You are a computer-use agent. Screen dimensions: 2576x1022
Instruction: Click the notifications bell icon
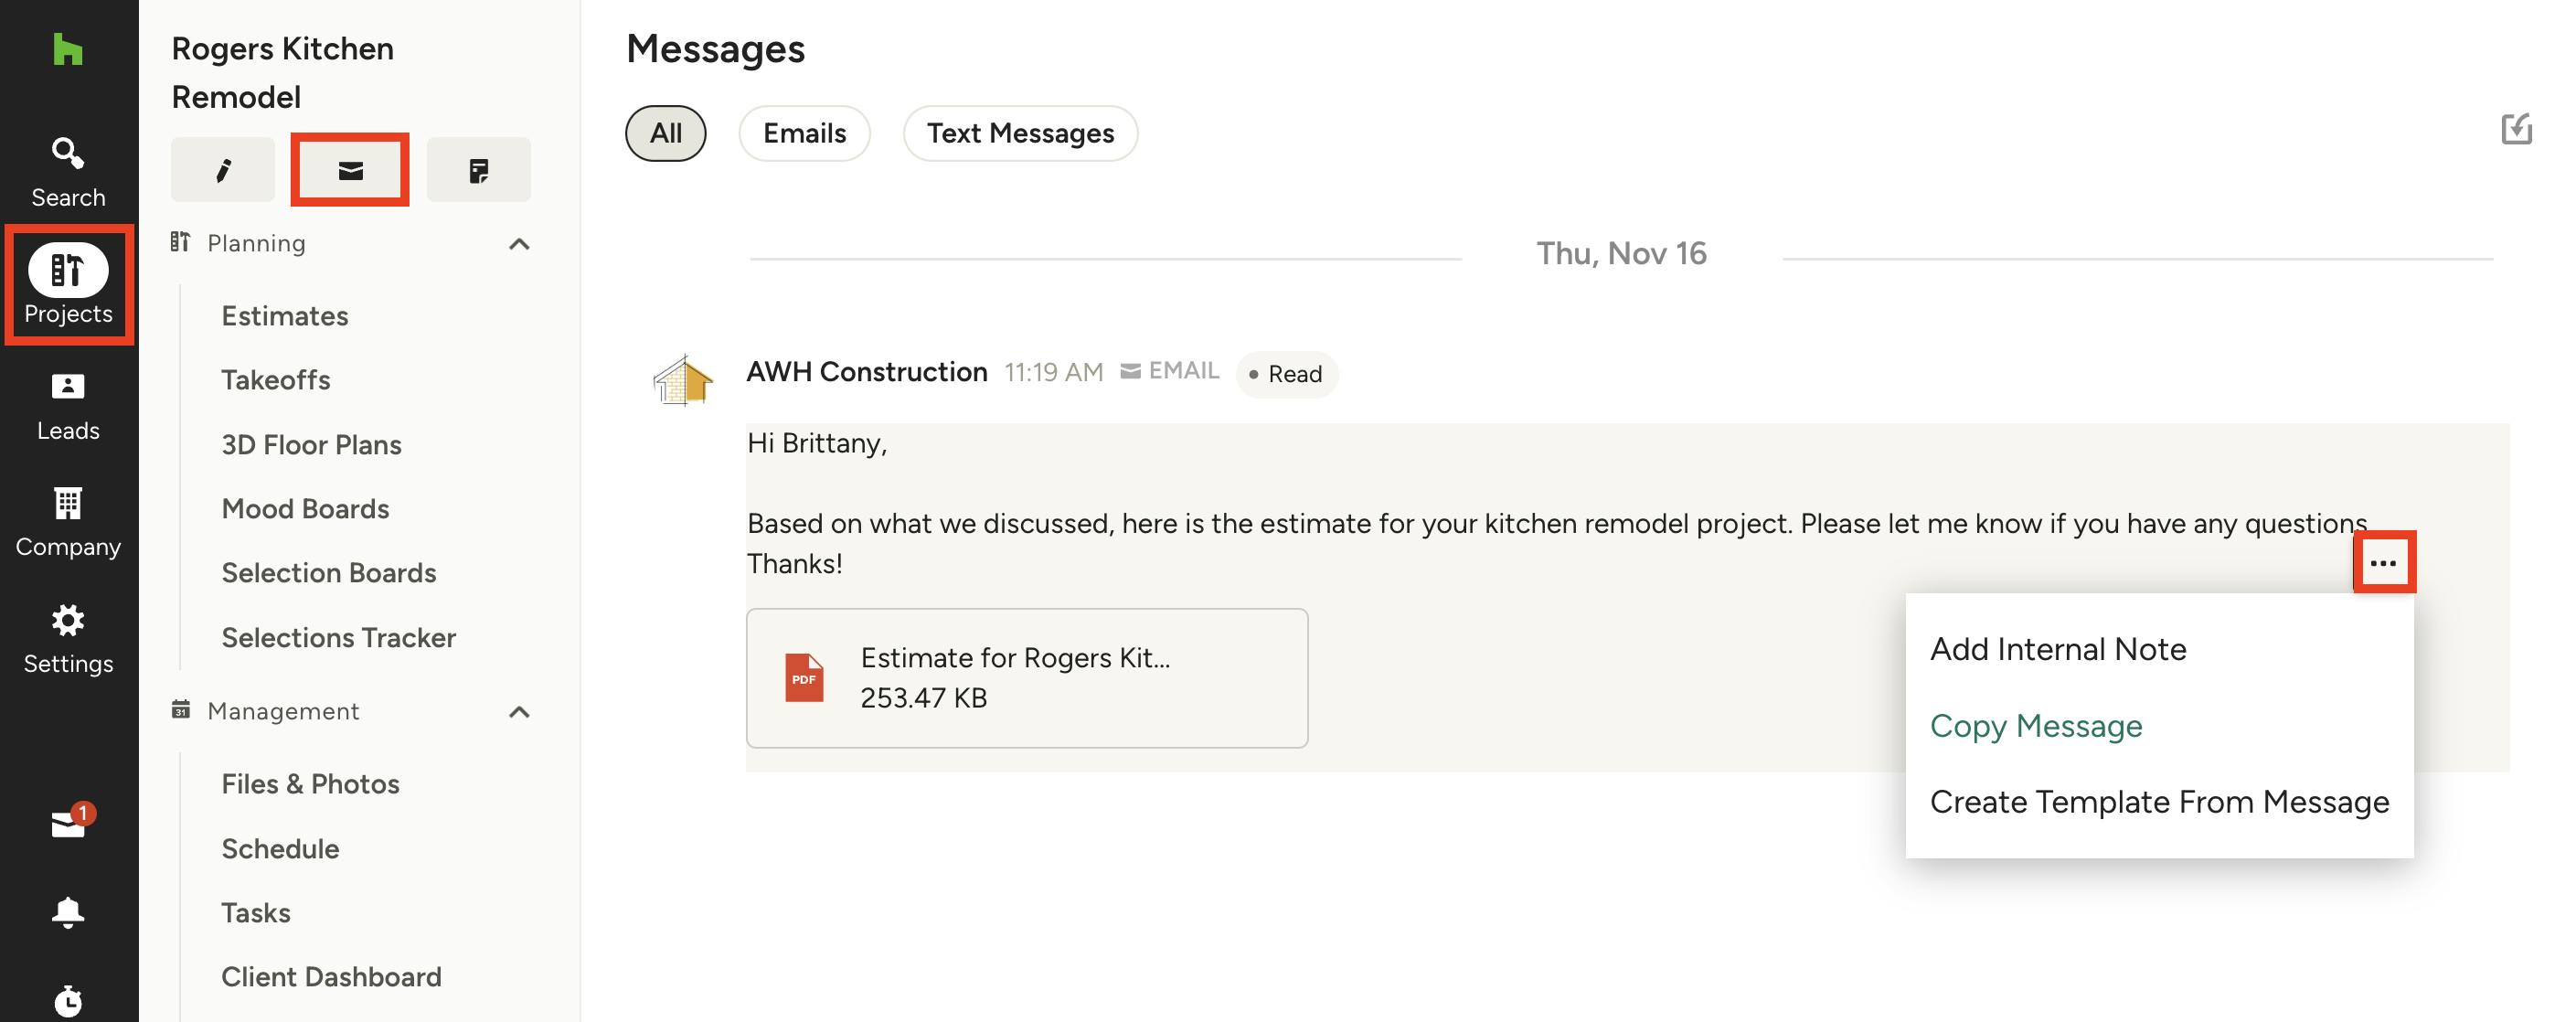tap(68, 911)
